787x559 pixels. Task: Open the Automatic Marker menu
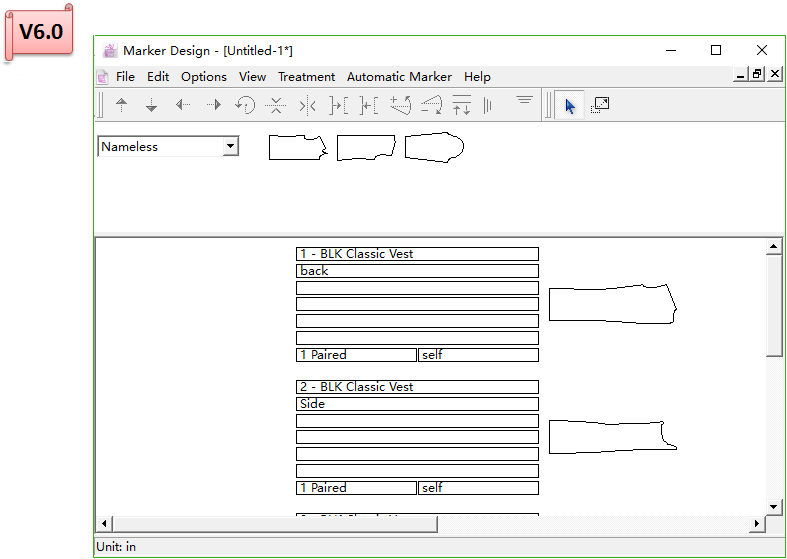(x=399, y=77)
